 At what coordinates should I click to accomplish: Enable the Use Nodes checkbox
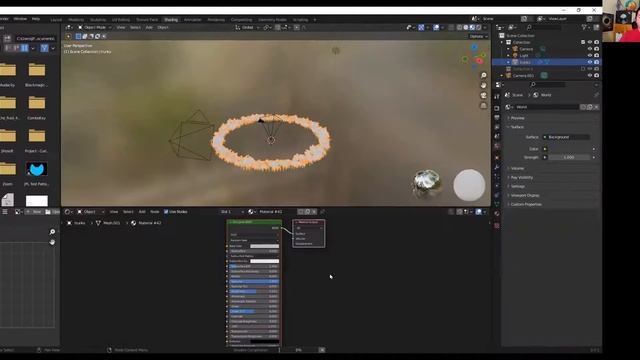click(166, 212)
